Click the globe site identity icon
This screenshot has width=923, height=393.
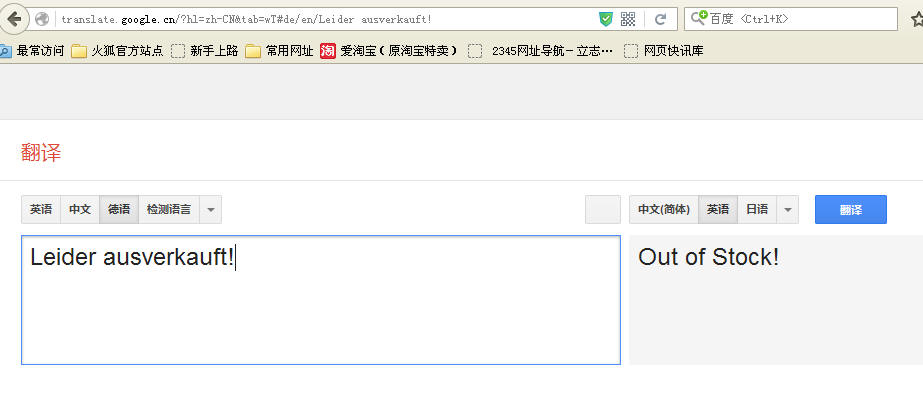(x=42, y=19)
